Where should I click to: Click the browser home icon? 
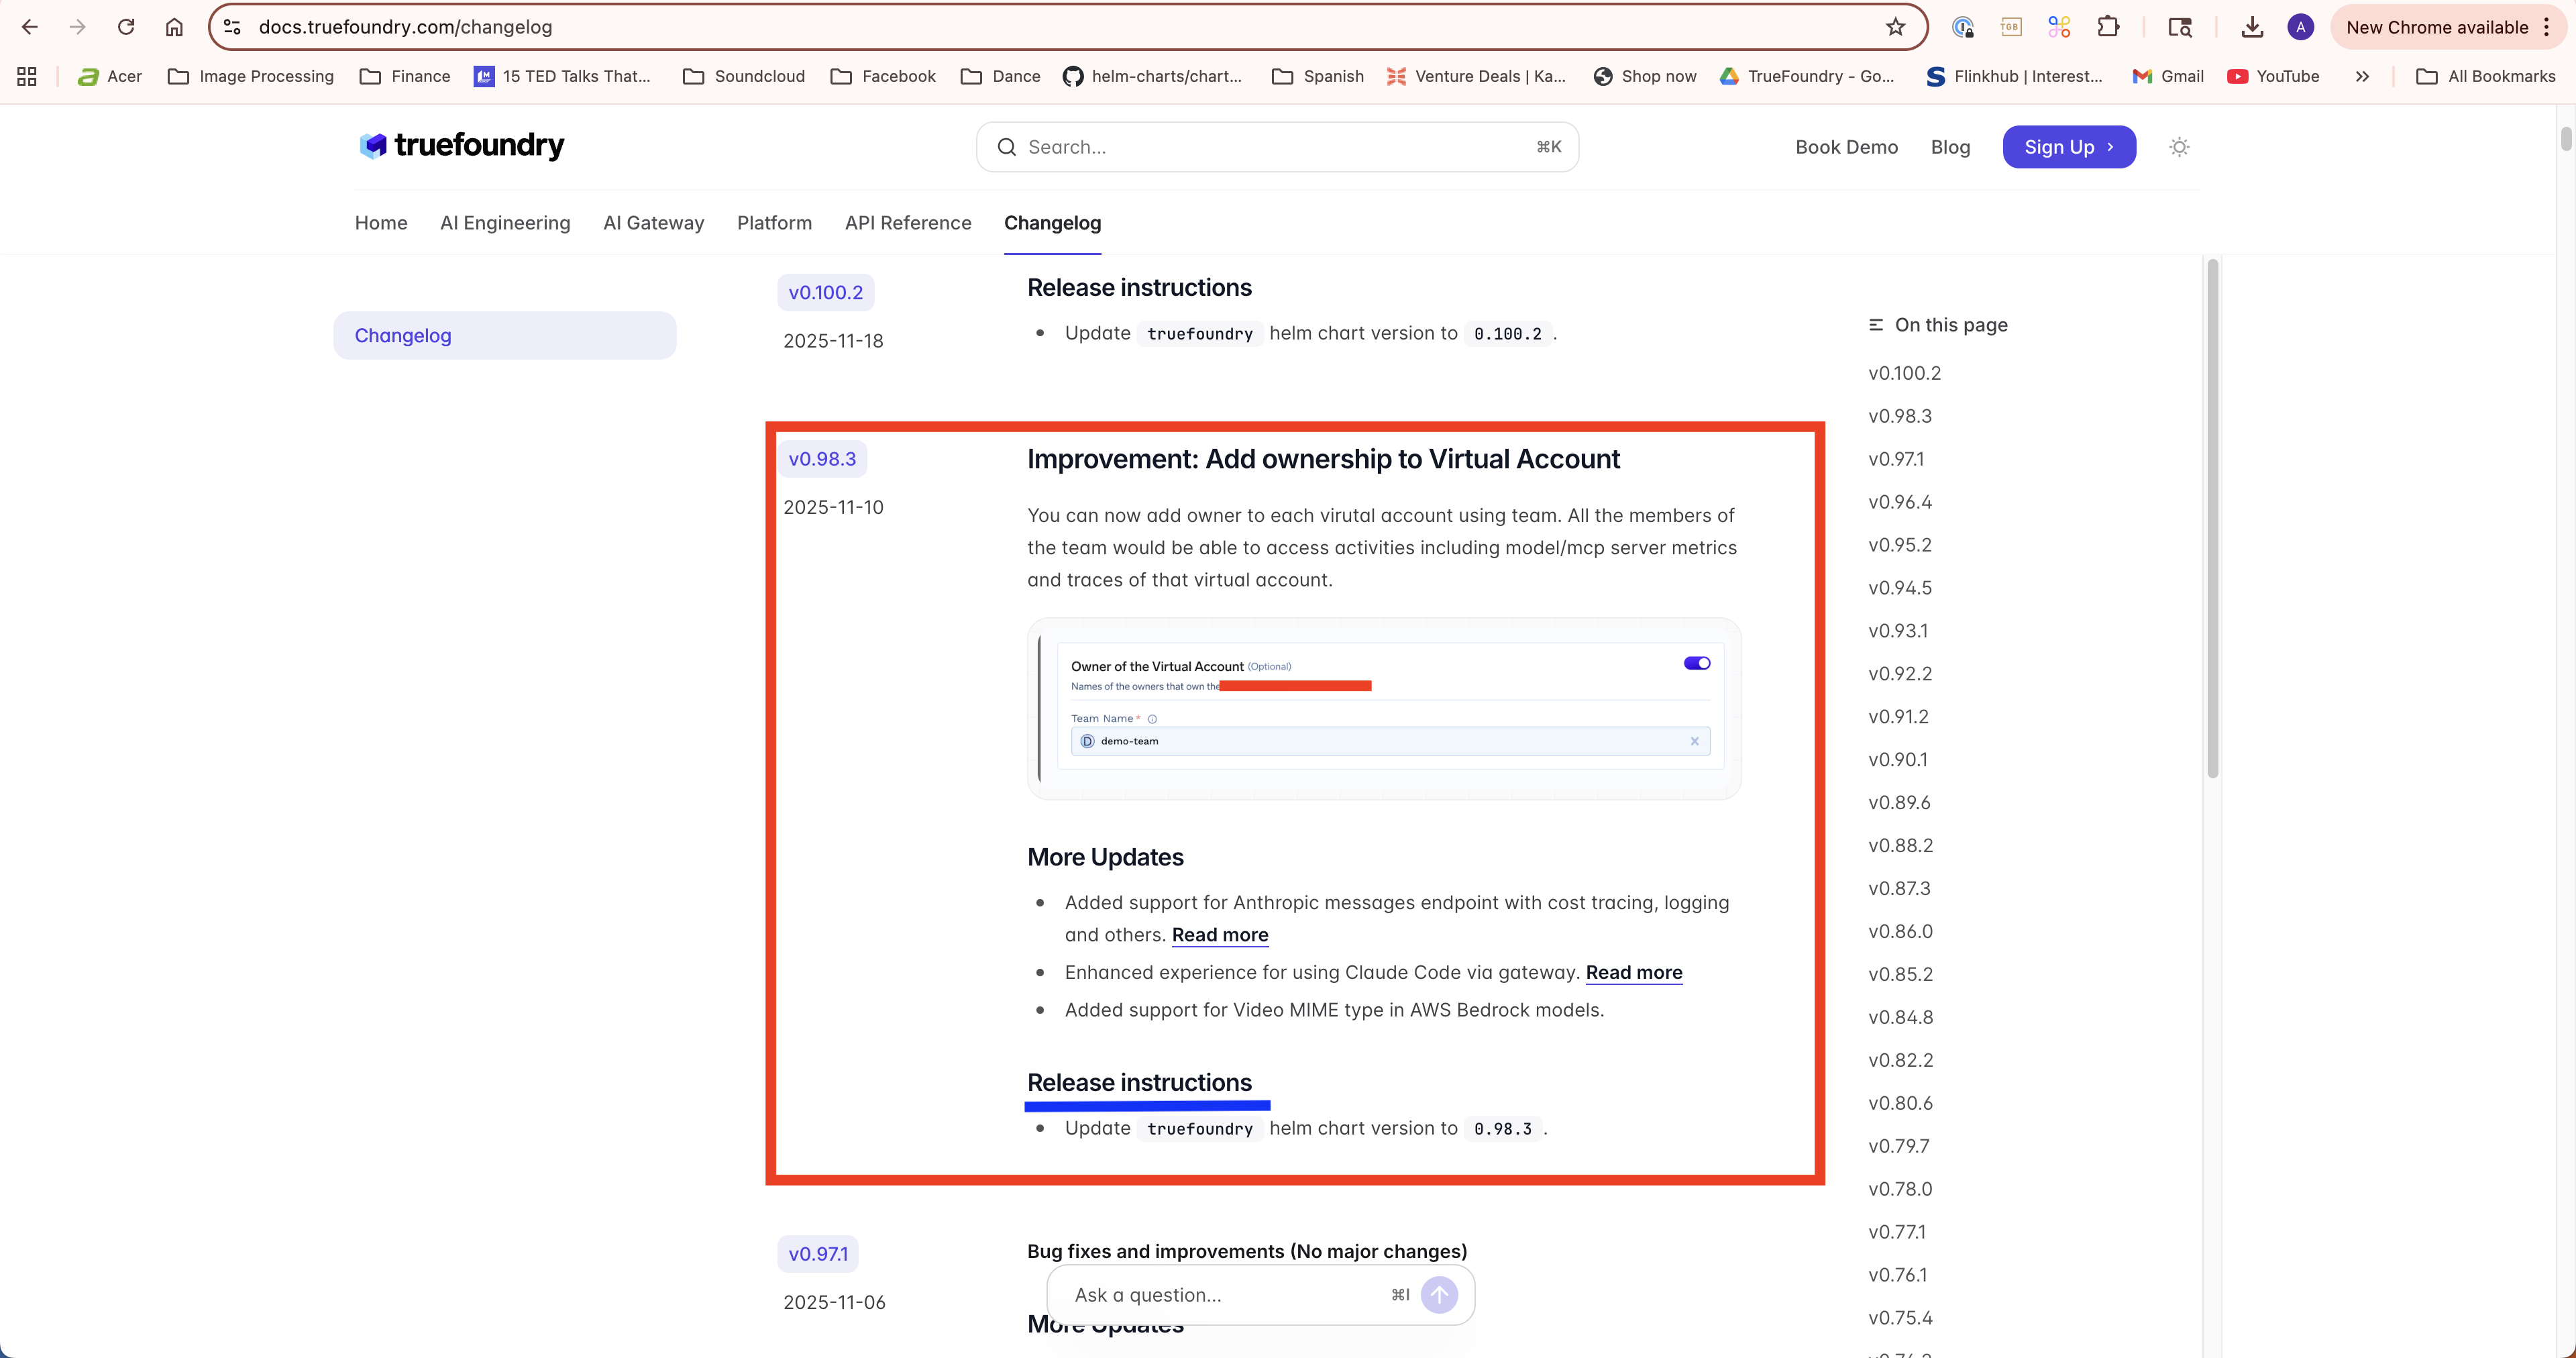click(x=174, y=27)
